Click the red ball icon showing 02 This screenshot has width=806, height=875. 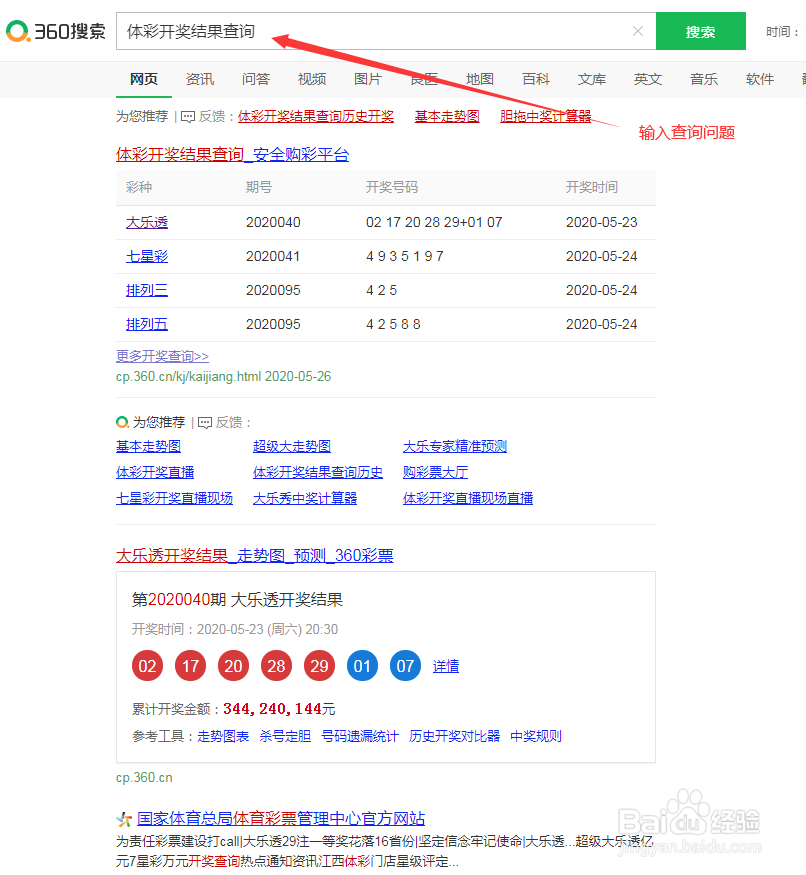click(x=147, y=665)
